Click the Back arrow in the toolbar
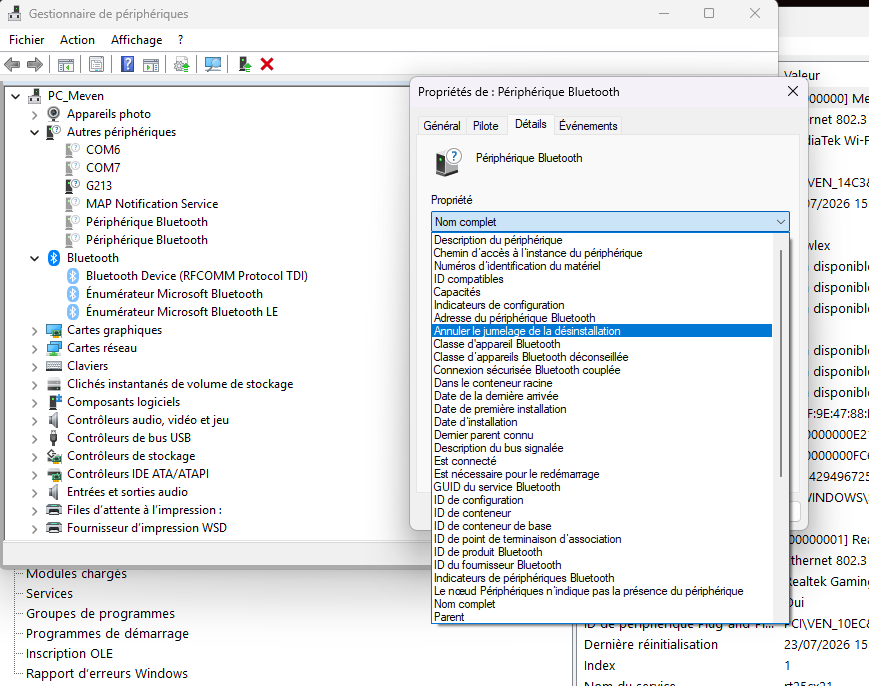 [12, 65]
